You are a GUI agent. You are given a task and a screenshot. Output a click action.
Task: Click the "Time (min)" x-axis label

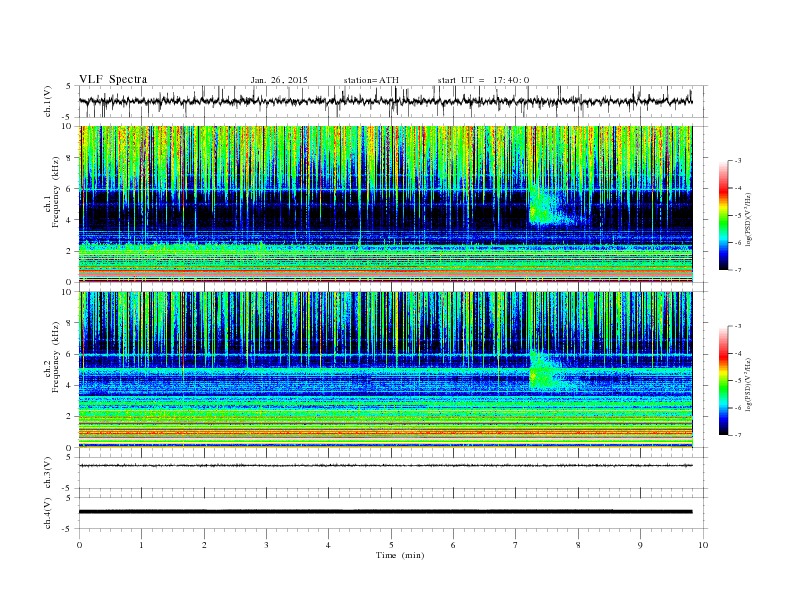pyautogui.click(x=400, y=555)
